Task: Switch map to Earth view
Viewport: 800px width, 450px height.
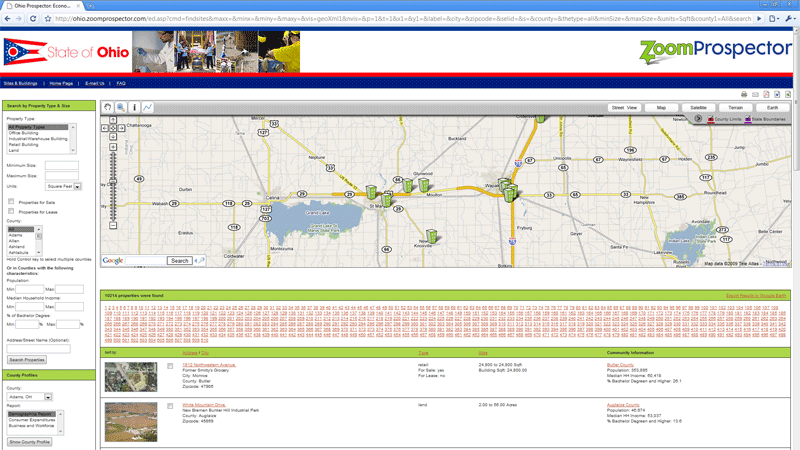Action: (772, 108)
